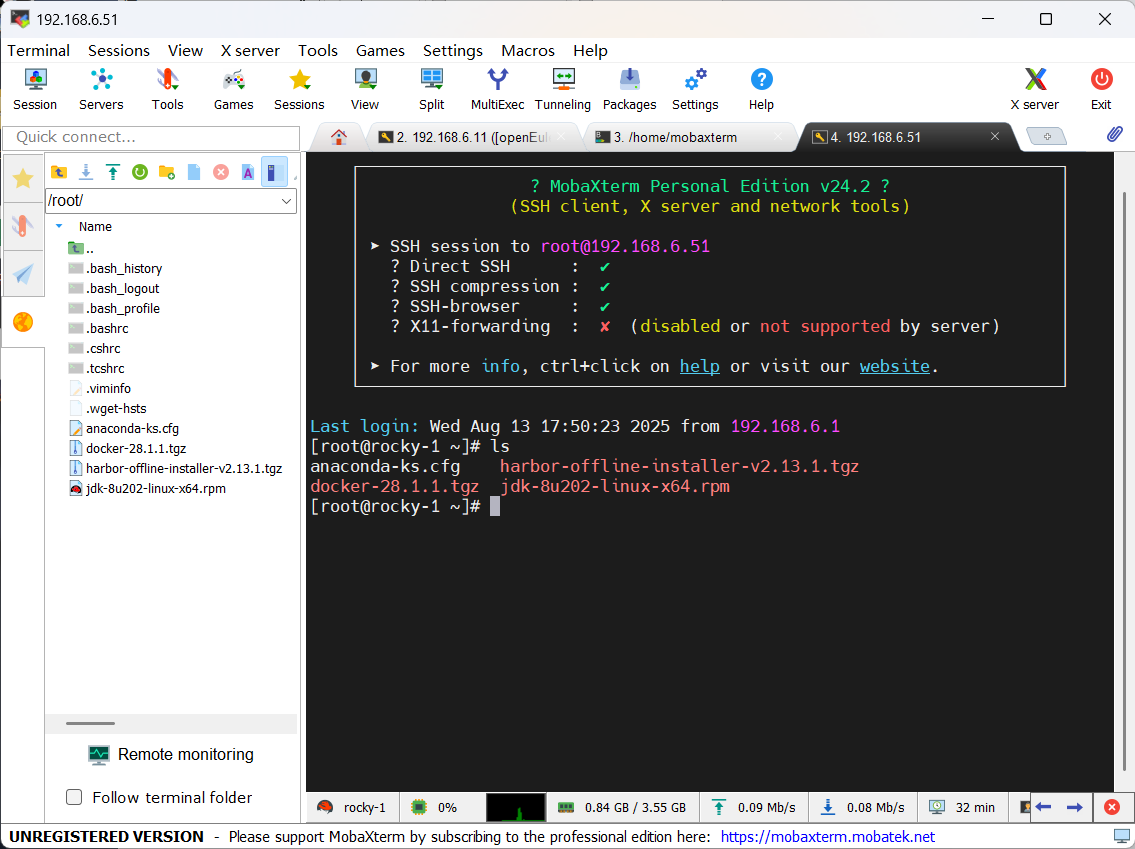Open a new Session from the toolbar
This screenshot has width=1135, height=849.
pyautogui.click(x=35, y=89)
